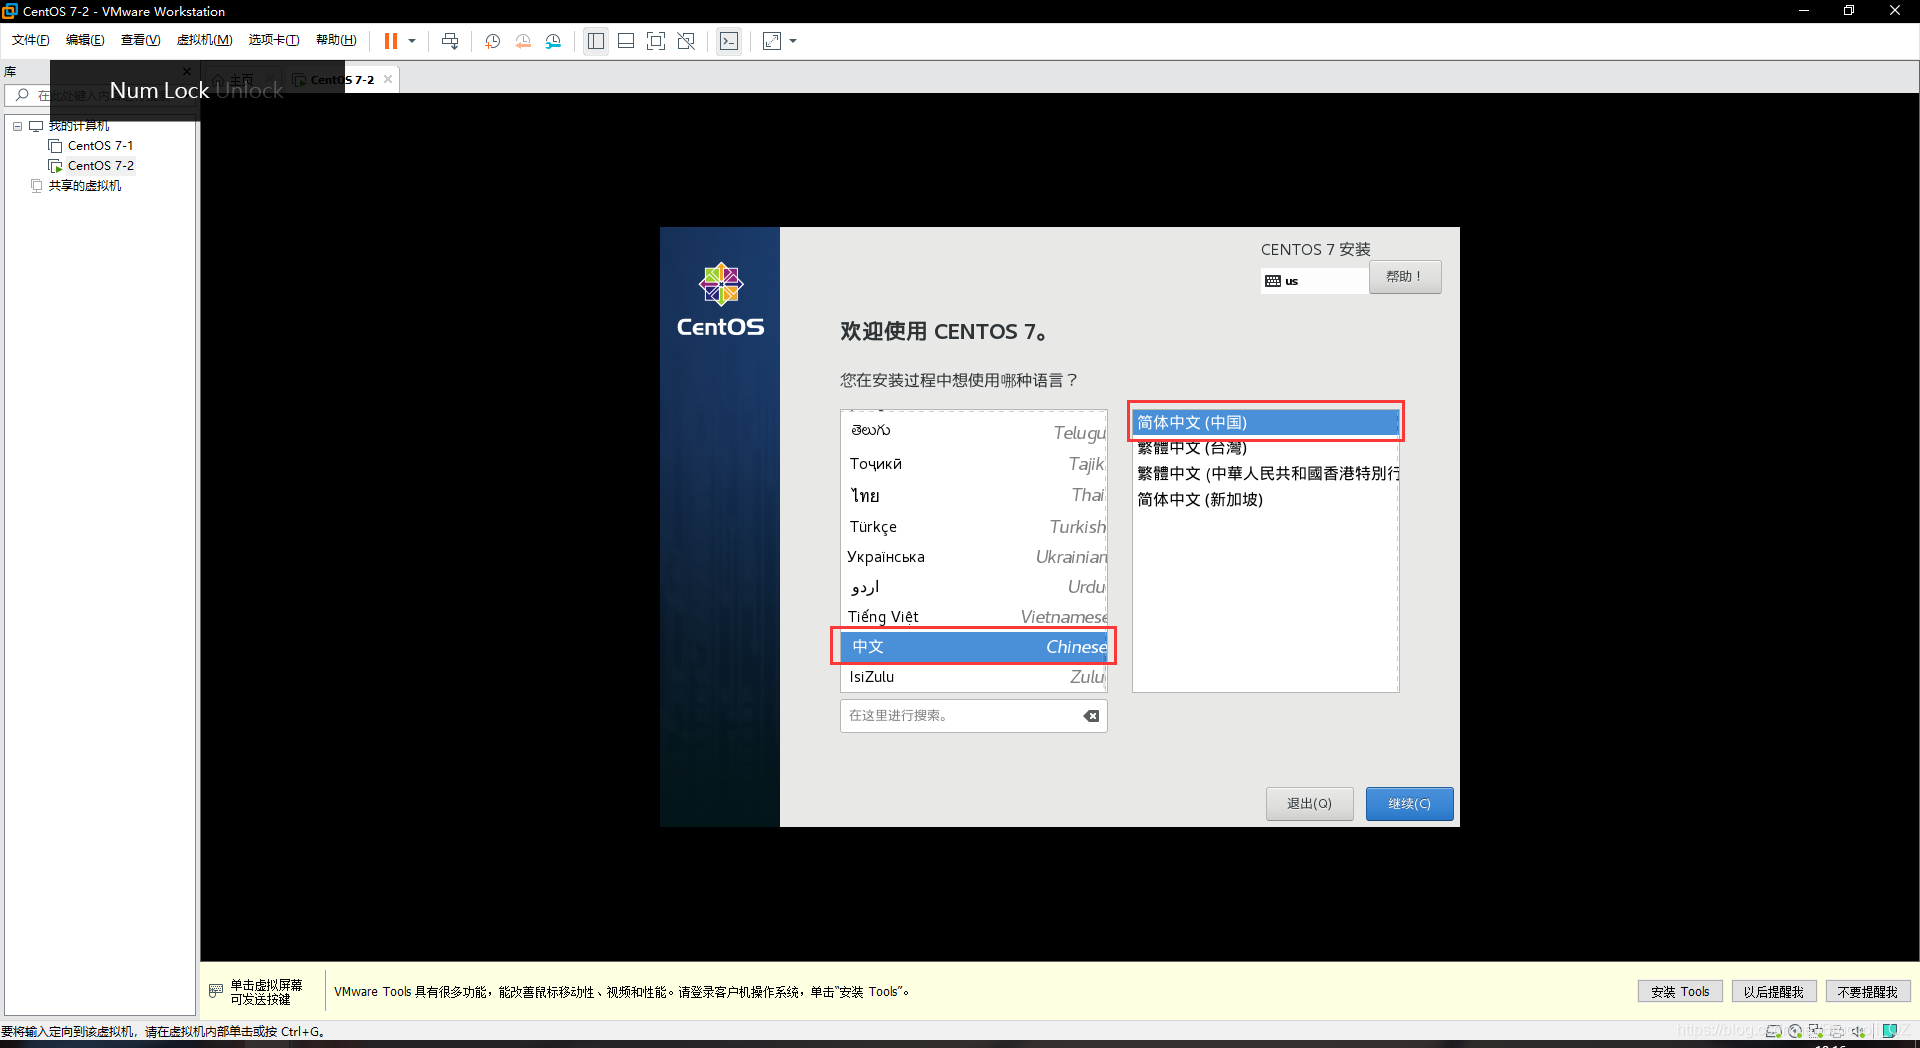1920x1048 pixels.
Task: Select Telugu in the language list
Action: pos(974,431)
